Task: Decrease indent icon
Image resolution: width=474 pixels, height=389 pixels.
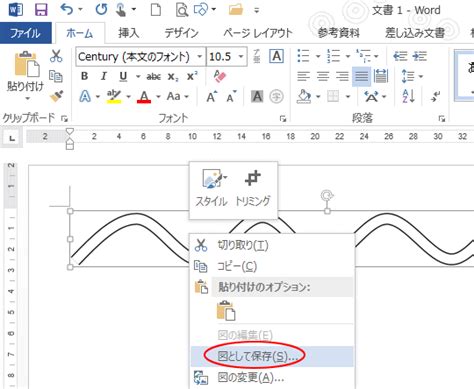Action: coord(400,56)
